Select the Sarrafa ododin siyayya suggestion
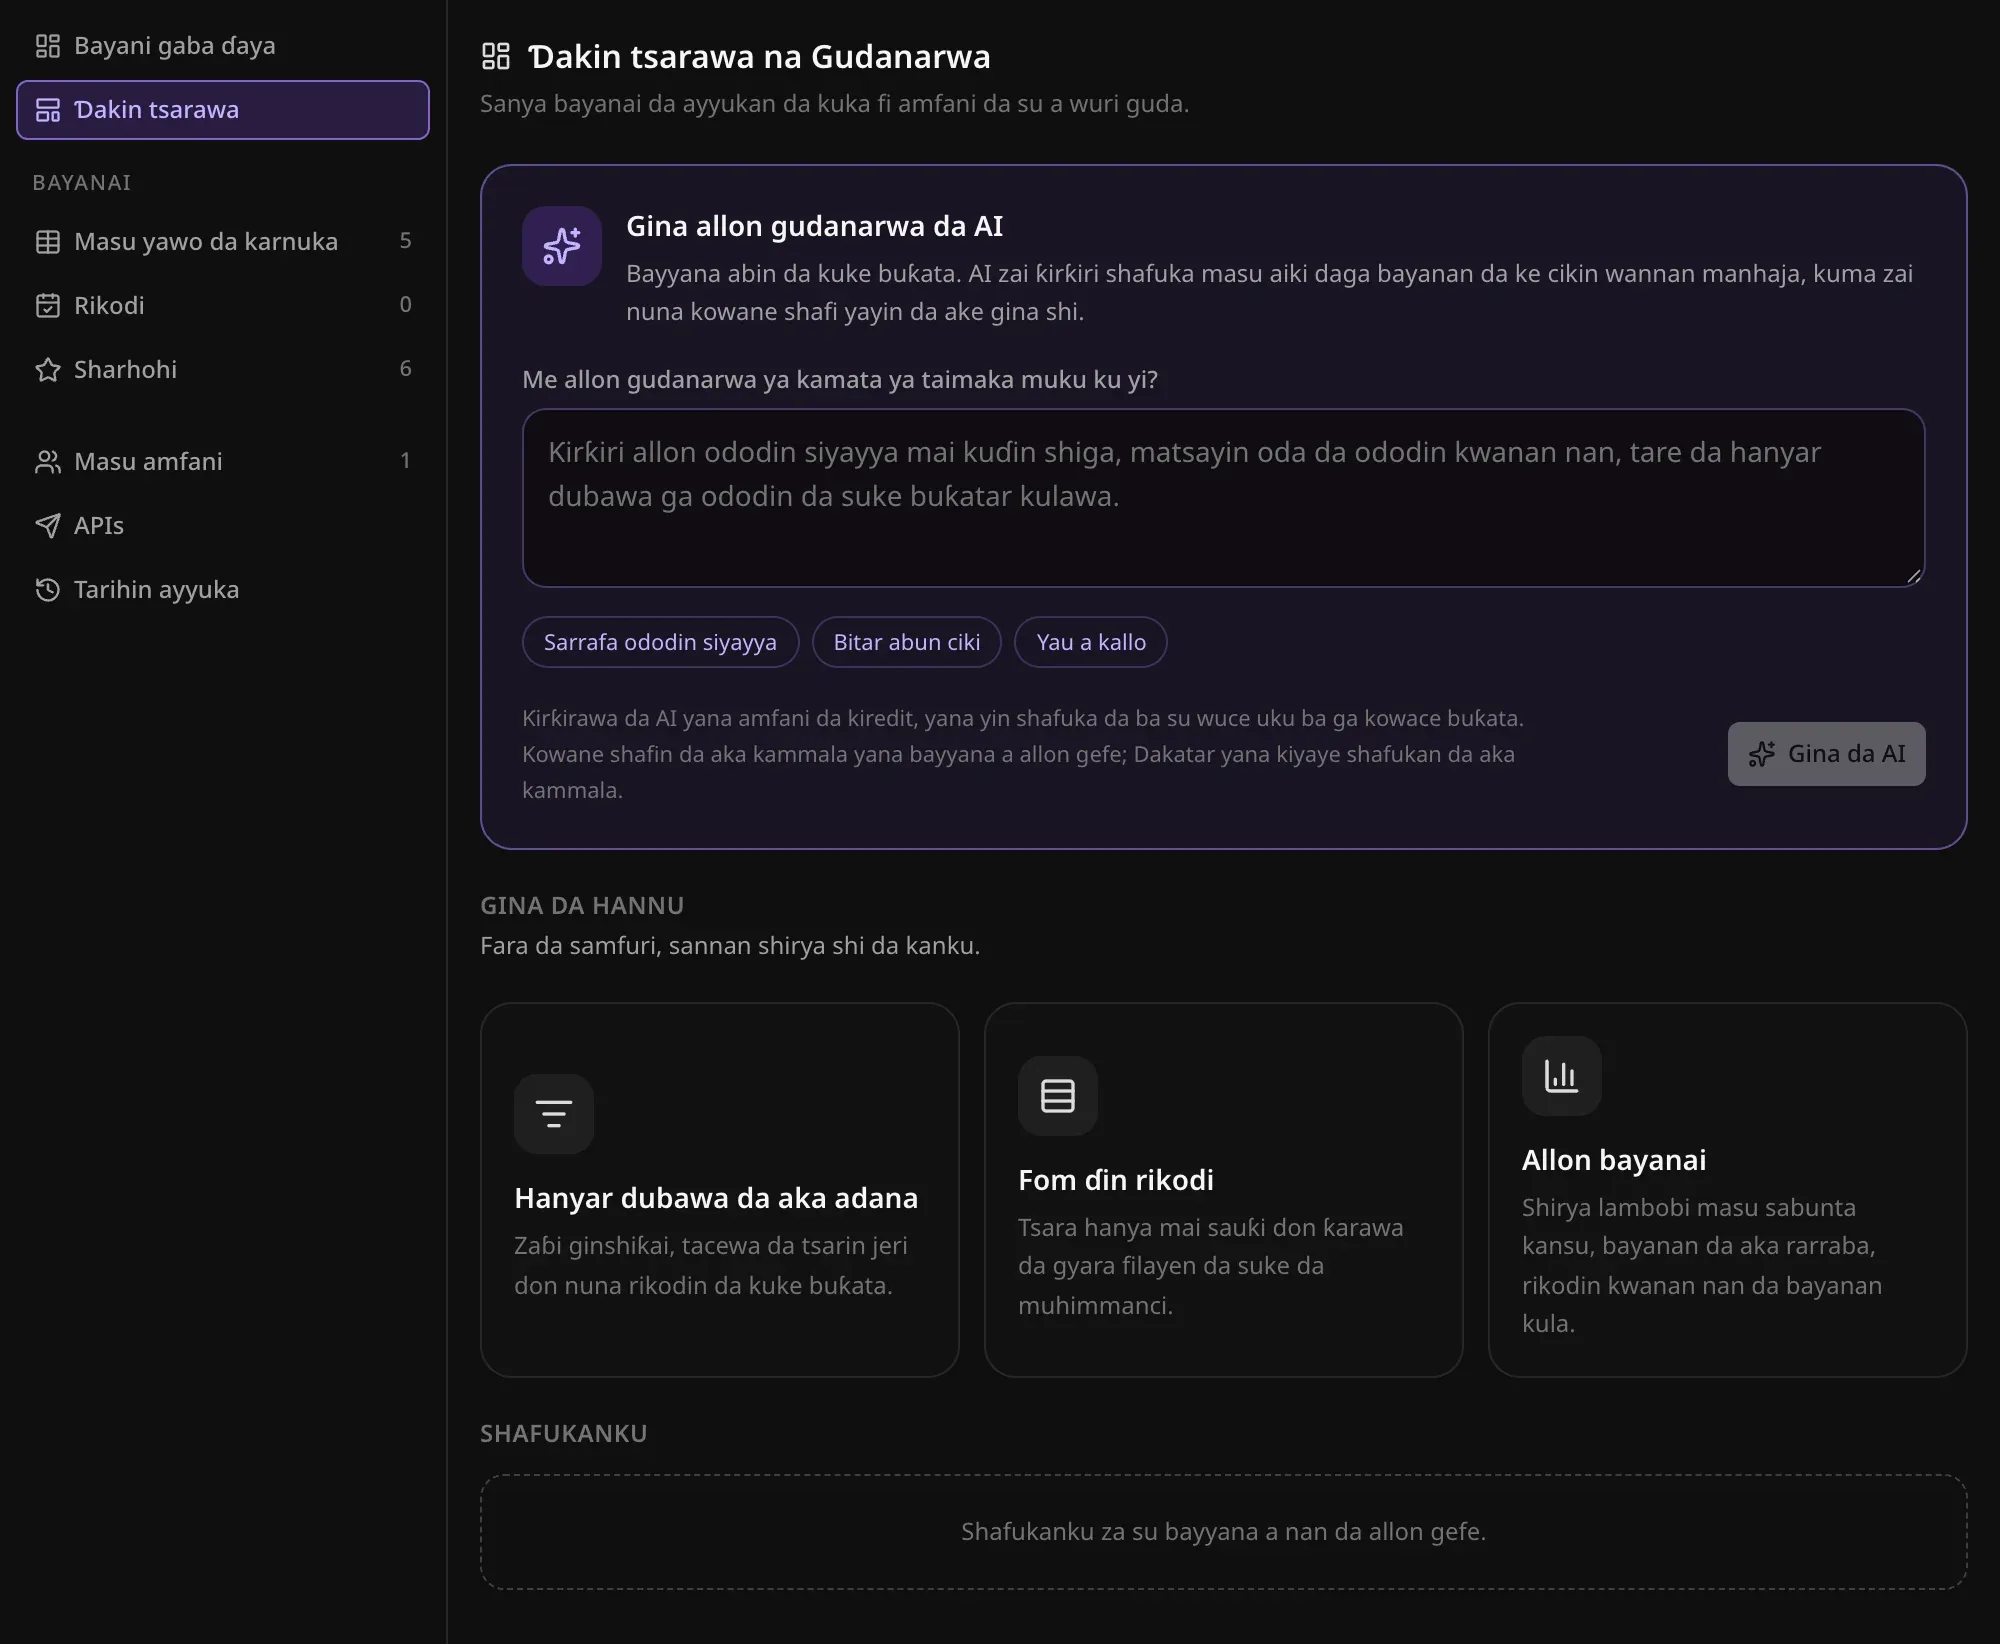Viewport: 2000px width, 1644px height. (x=660, y=642)
